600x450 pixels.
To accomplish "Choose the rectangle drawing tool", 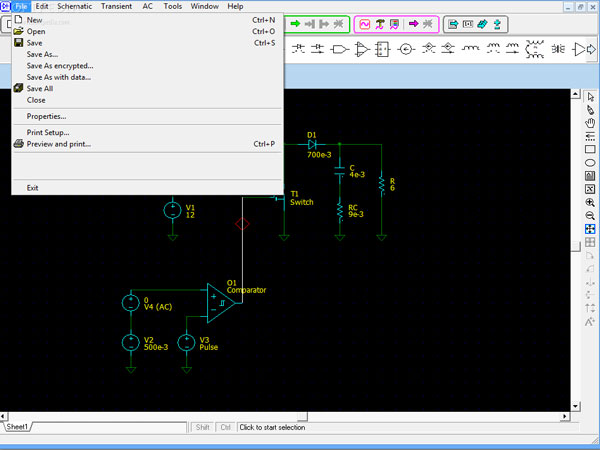I will (590, 149).
